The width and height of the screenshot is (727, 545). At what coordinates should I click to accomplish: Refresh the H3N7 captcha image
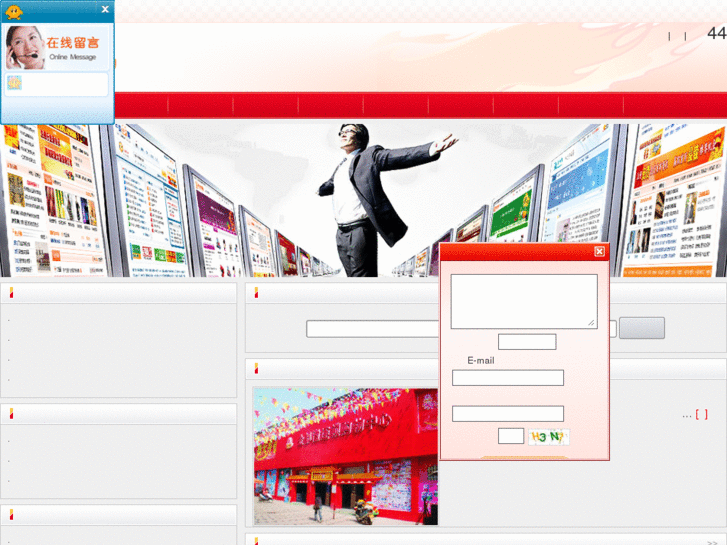tap(549, 437)
